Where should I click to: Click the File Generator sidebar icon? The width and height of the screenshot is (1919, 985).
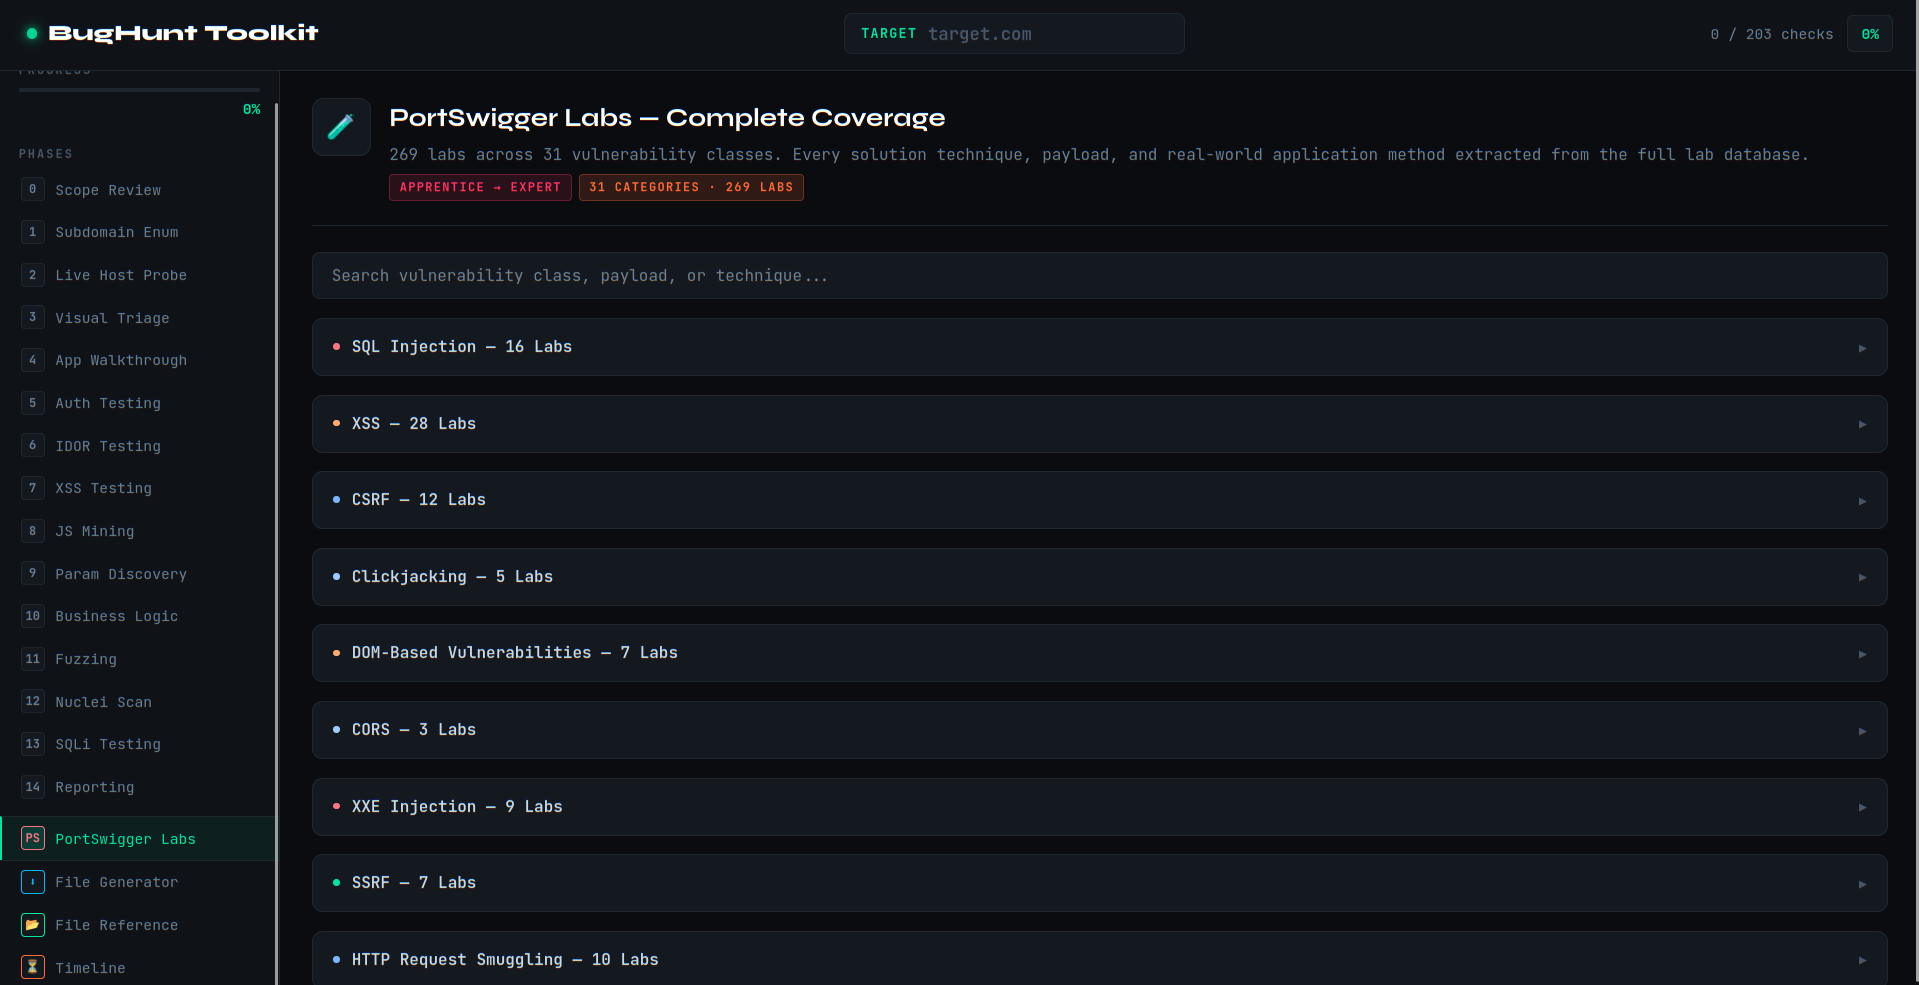coord(33,881)
